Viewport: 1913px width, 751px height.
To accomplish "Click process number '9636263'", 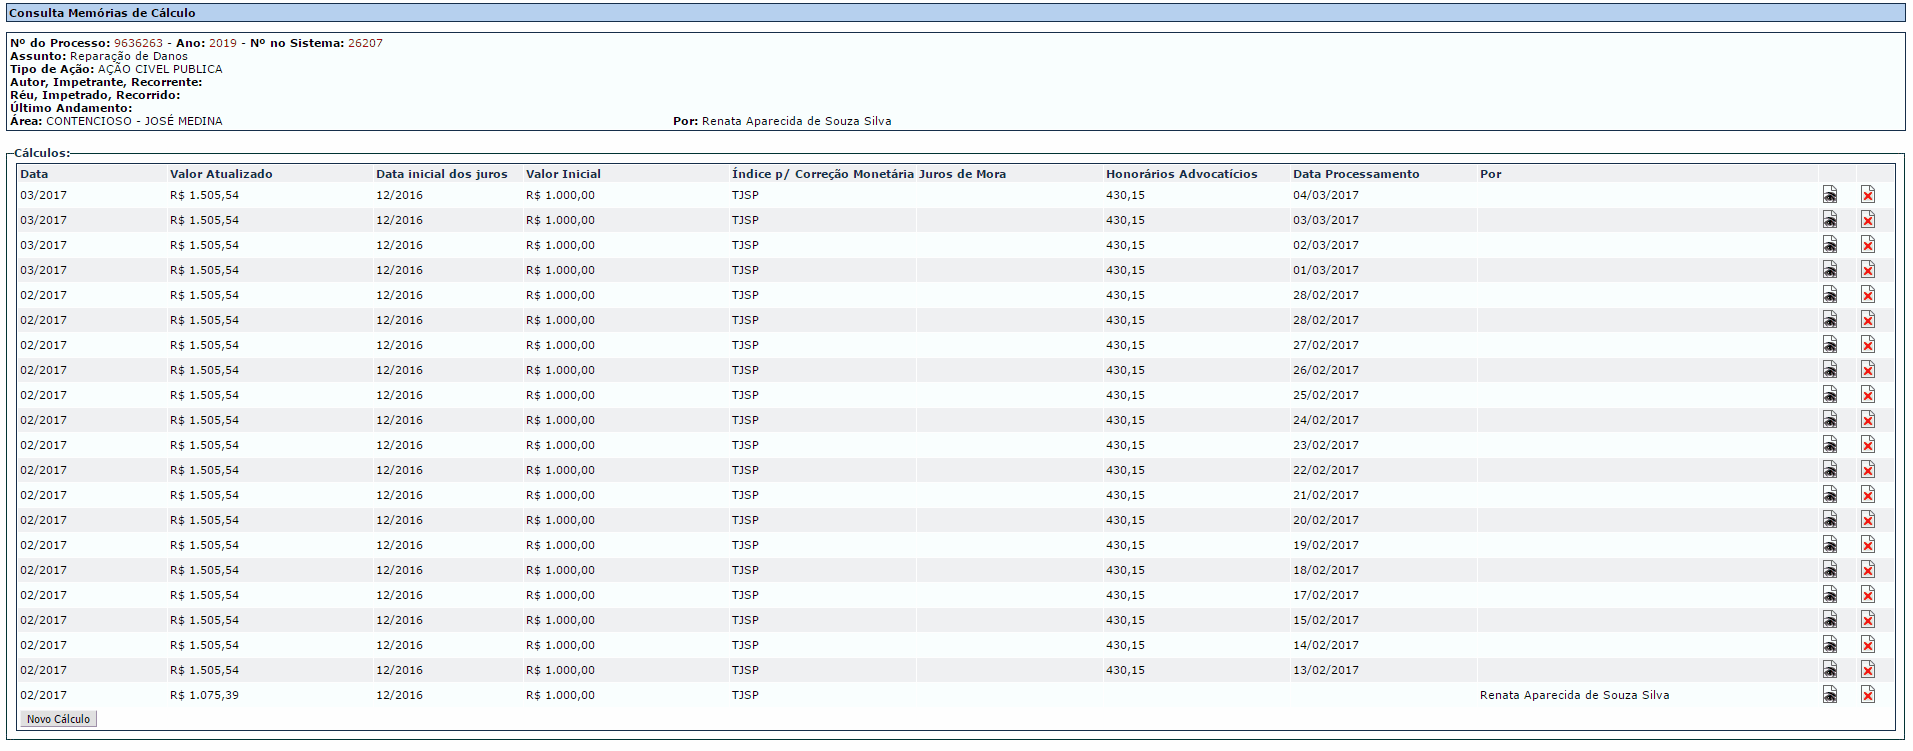I will coord(138,43).
